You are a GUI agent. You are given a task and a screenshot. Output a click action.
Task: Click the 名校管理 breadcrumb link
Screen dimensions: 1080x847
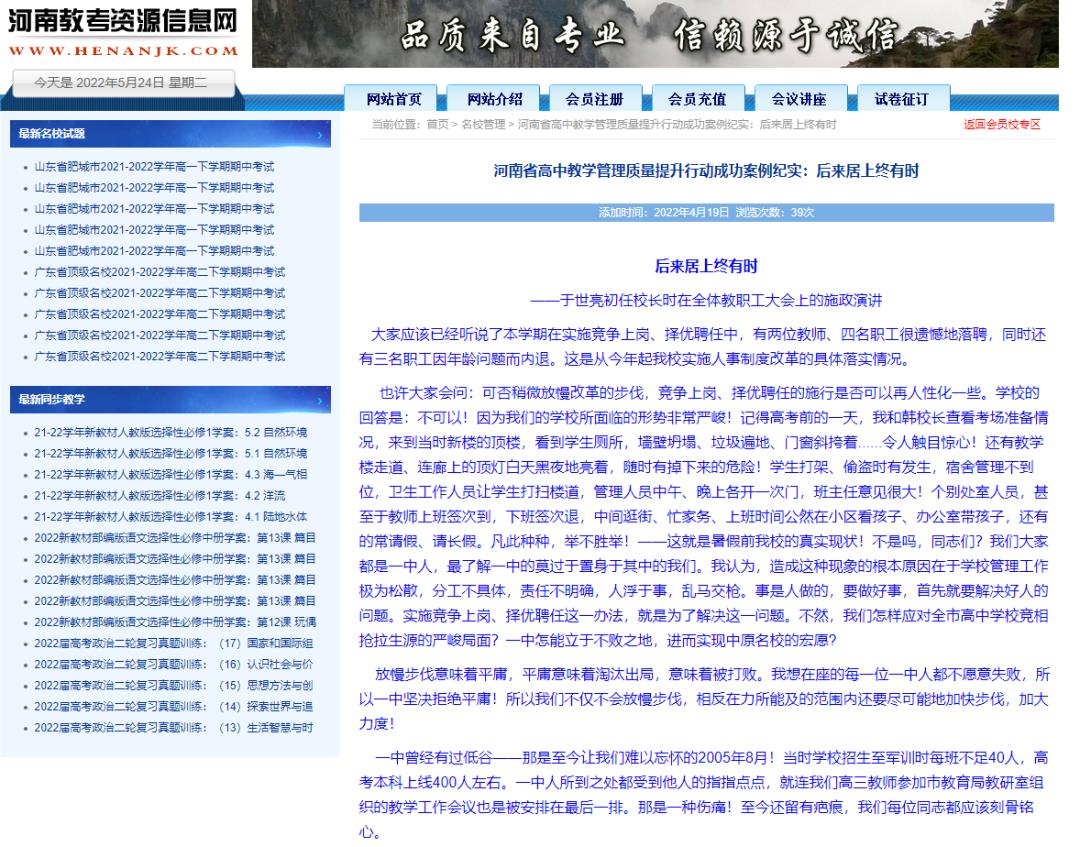click(x=483, y=125)
